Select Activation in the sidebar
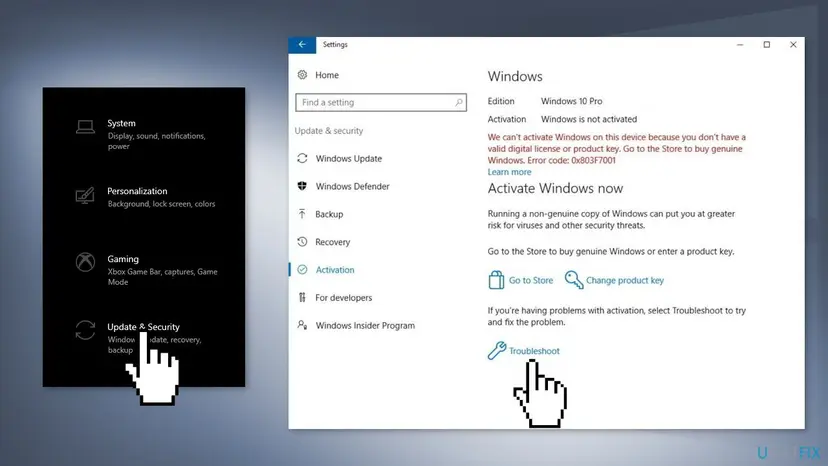 pos(335,269)
